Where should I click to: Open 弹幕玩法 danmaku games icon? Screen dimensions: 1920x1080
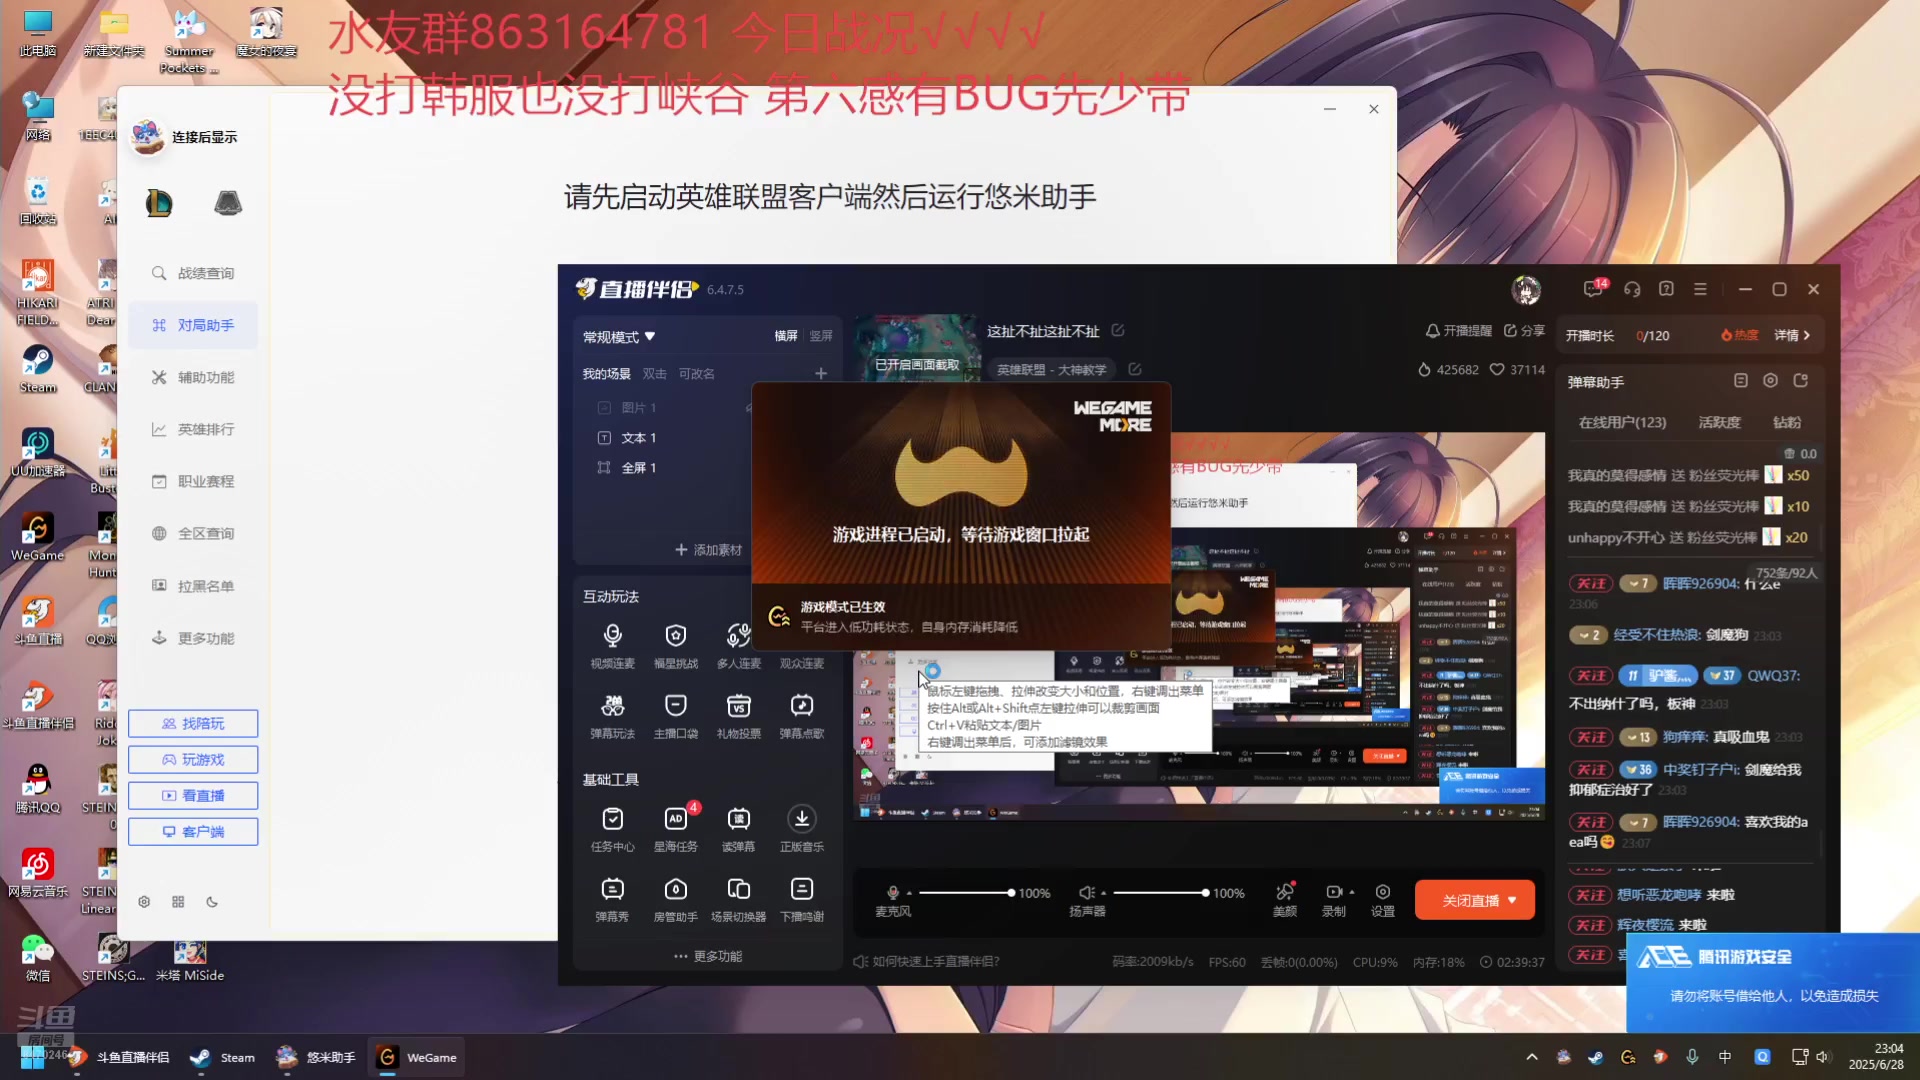[612, 716]
